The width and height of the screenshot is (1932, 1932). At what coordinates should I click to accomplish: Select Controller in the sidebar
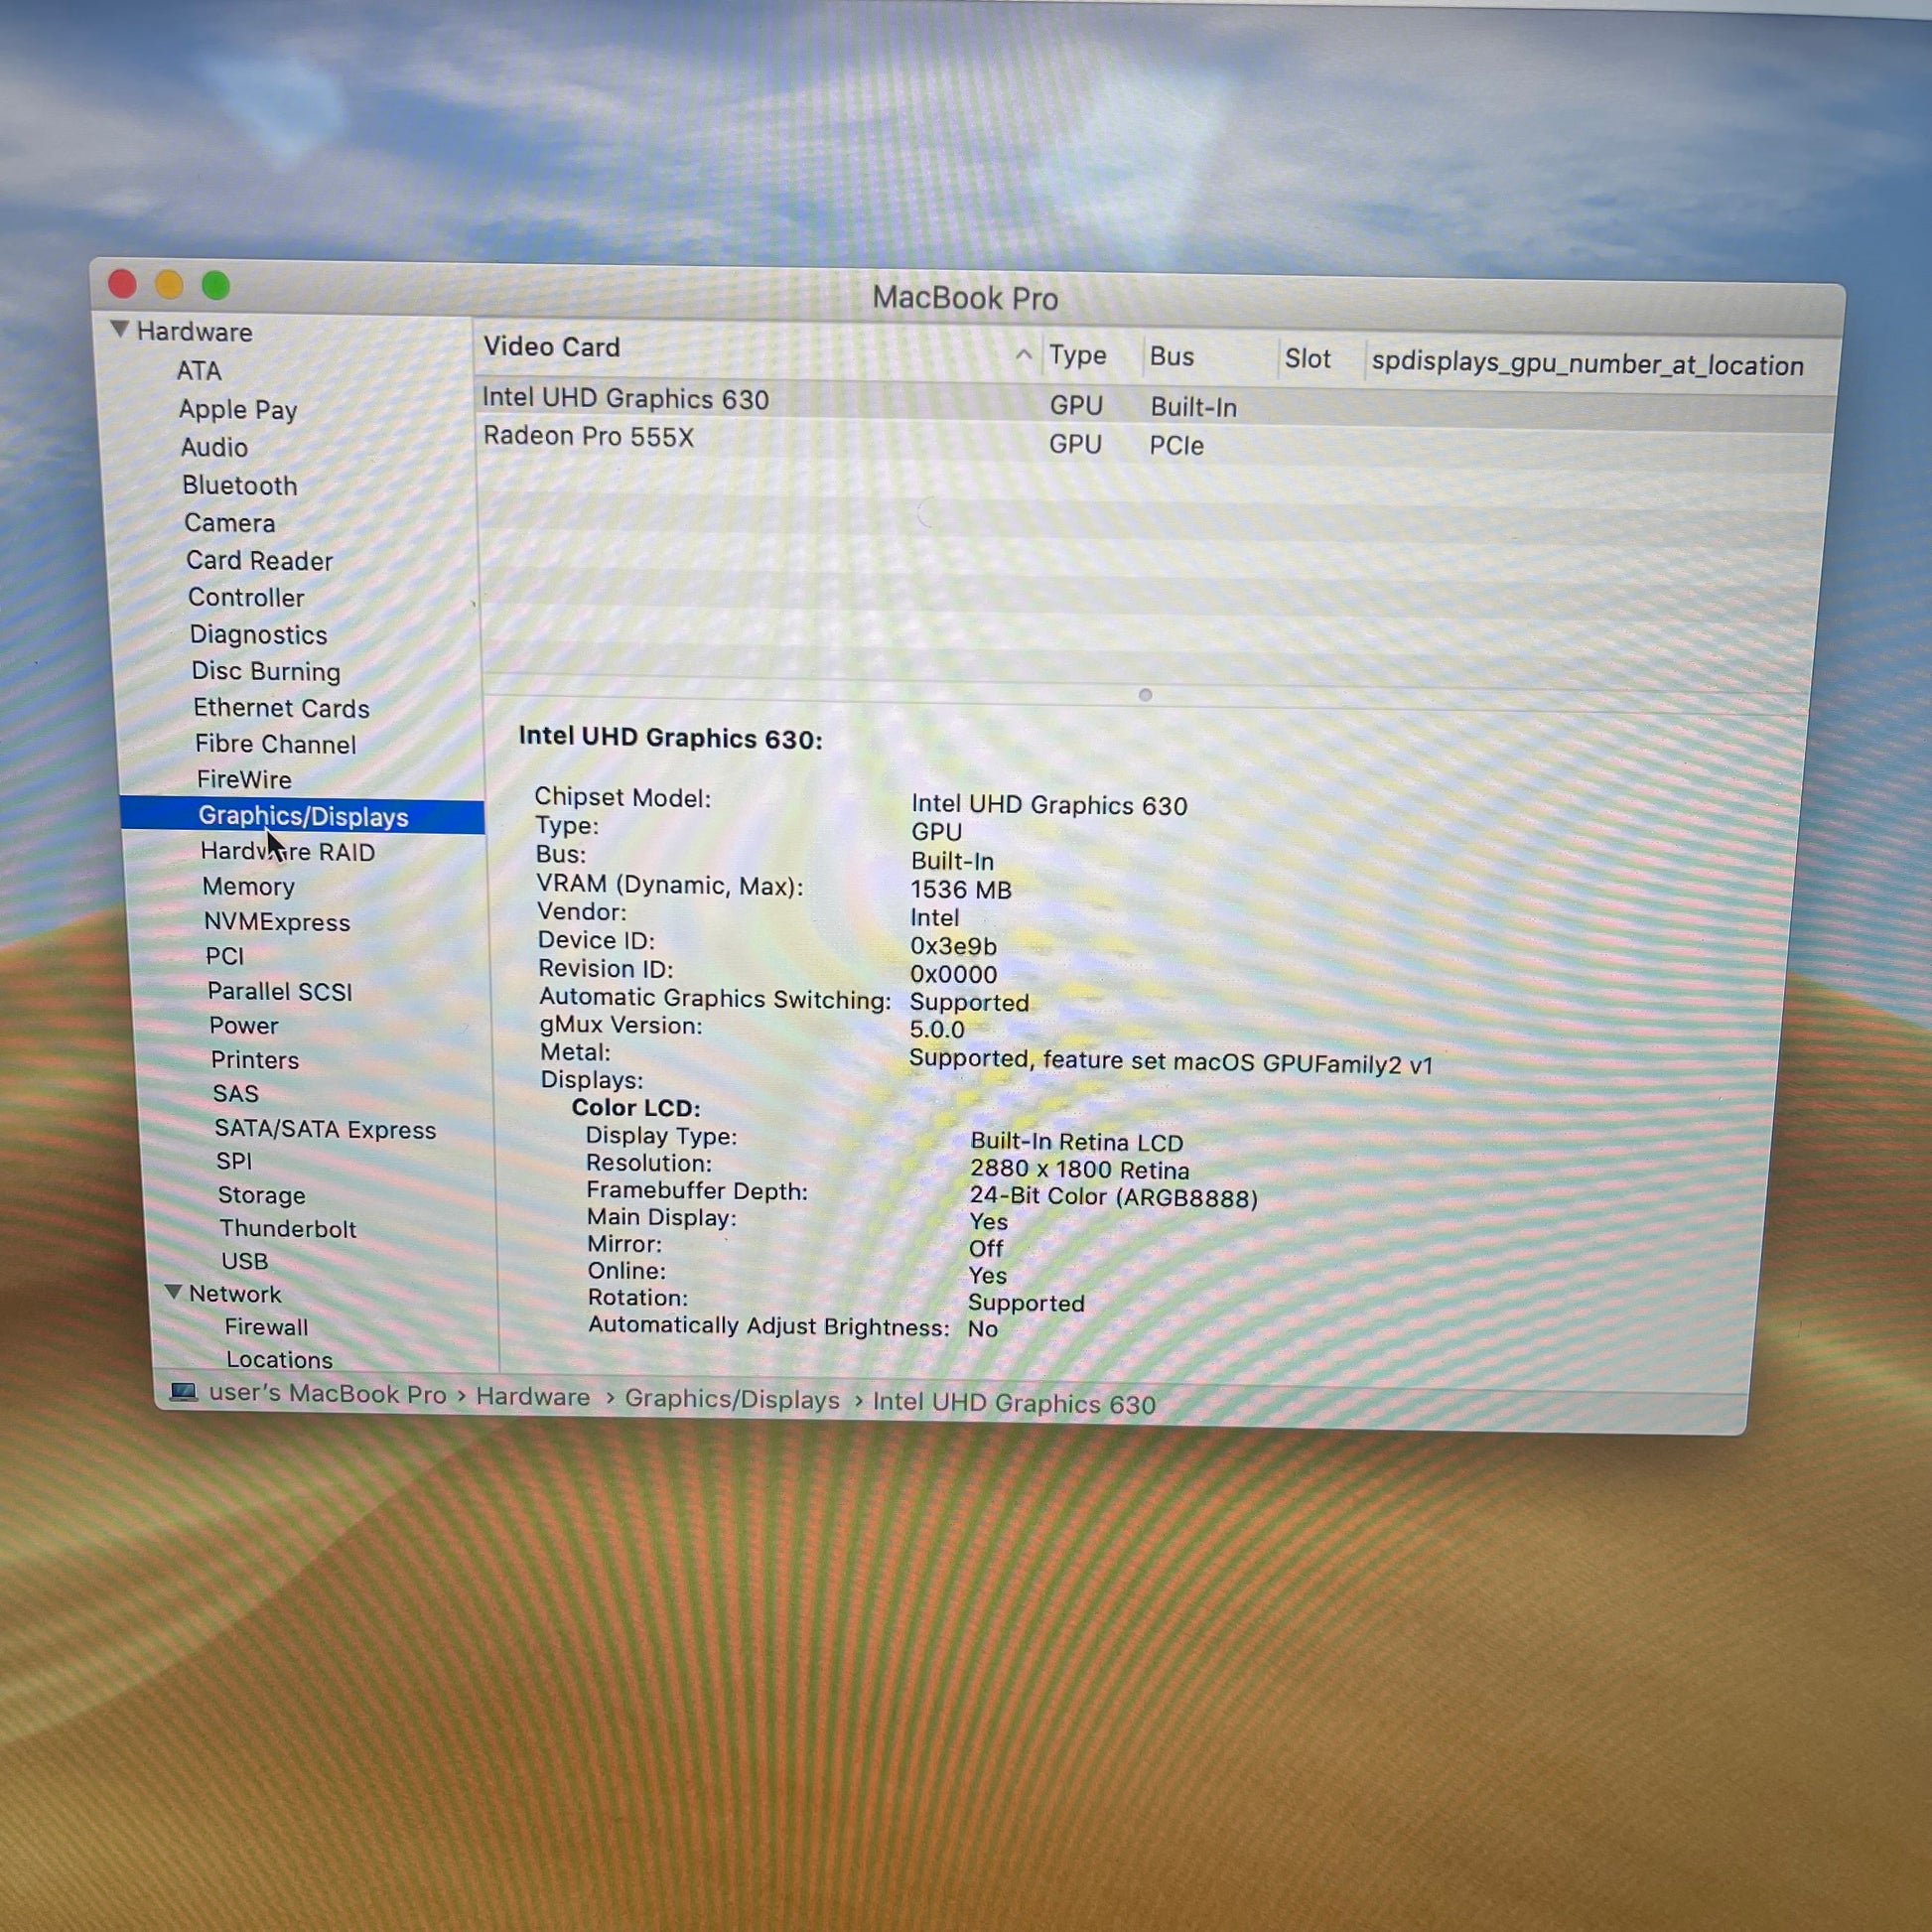tap(246, 597)
